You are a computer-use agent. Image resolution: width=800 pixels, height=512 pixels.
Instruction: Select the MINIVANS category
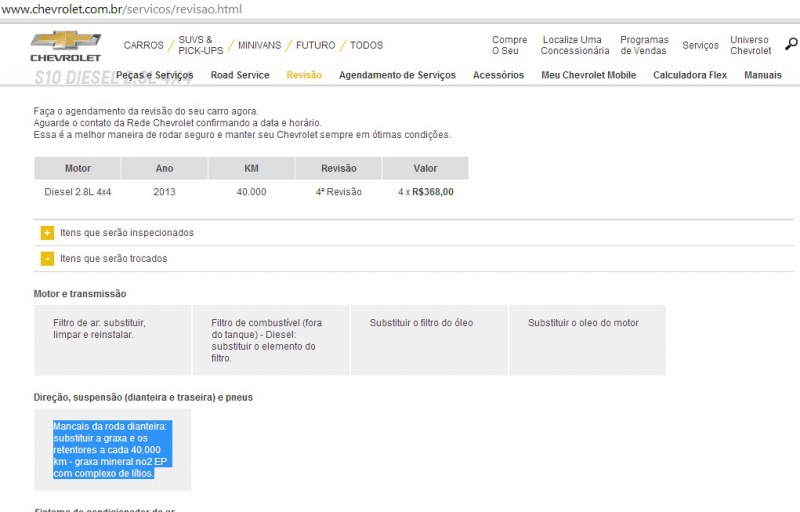click(259, 45)
